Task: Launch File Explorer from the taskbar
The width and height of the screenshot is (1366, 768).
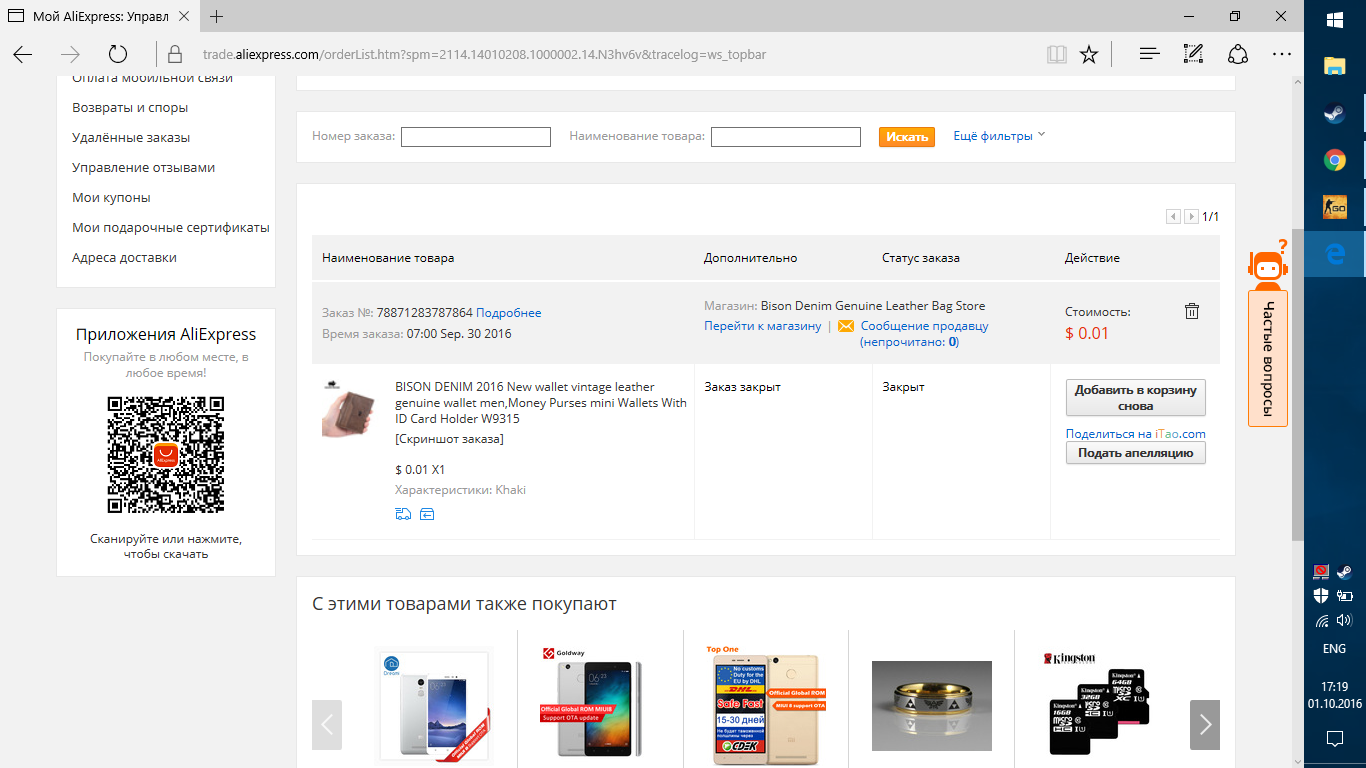Action: 1334,67
